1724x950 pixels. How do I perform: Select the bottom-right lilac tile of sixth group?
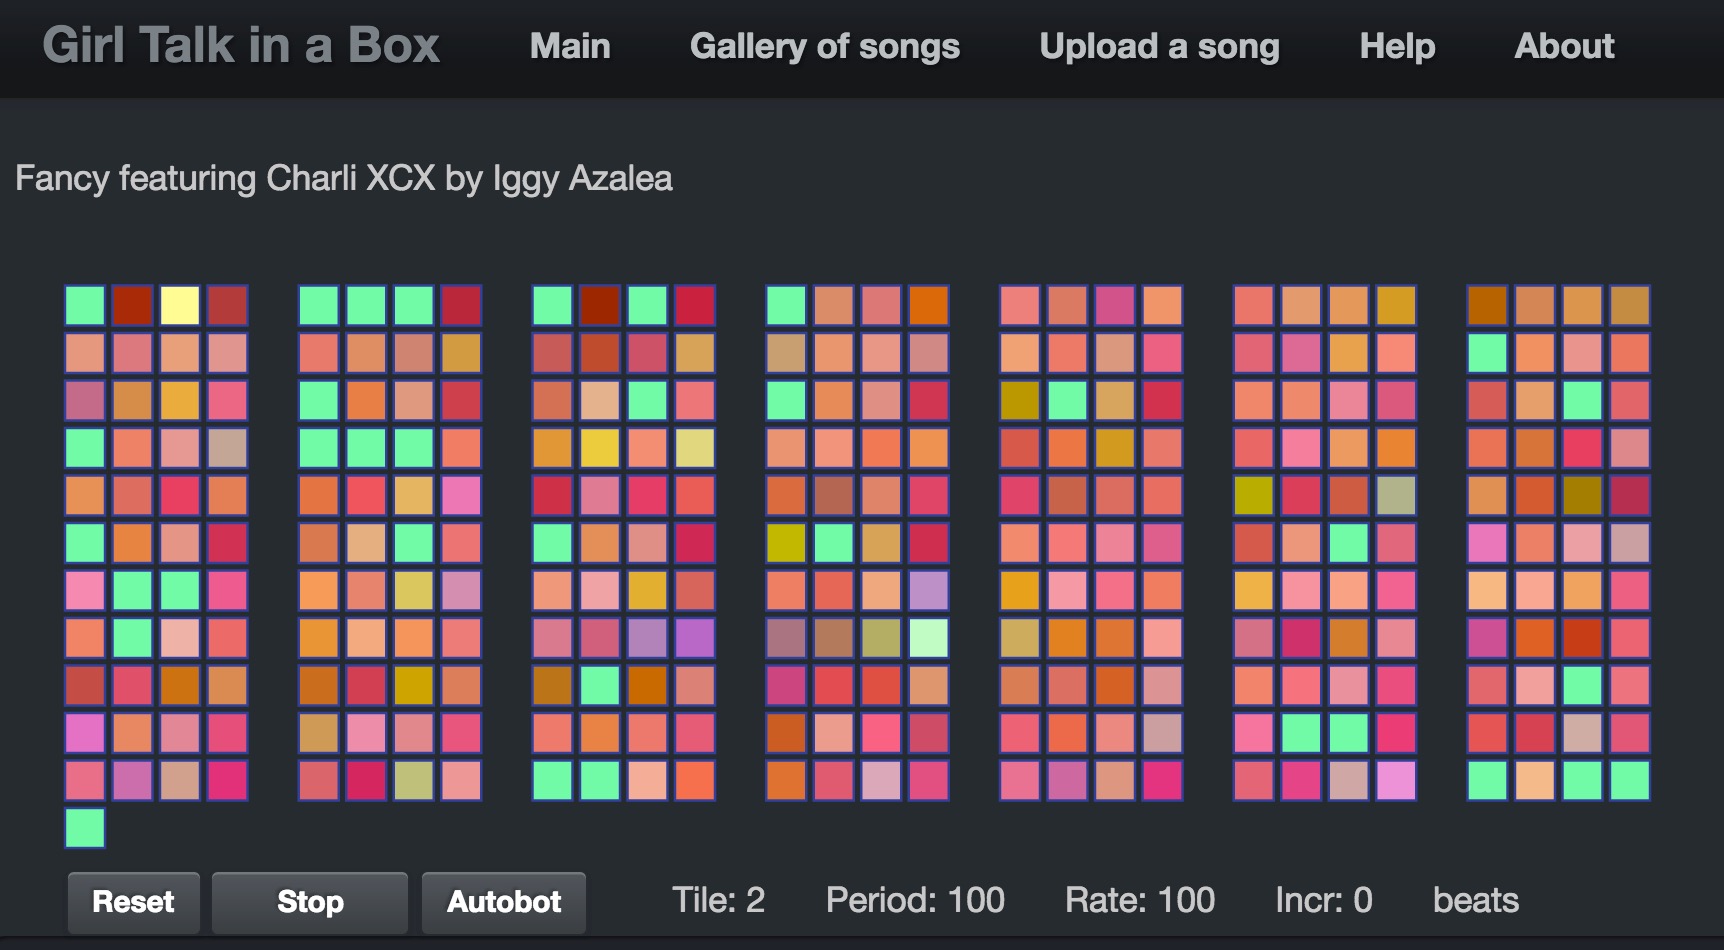[1396, 781]
